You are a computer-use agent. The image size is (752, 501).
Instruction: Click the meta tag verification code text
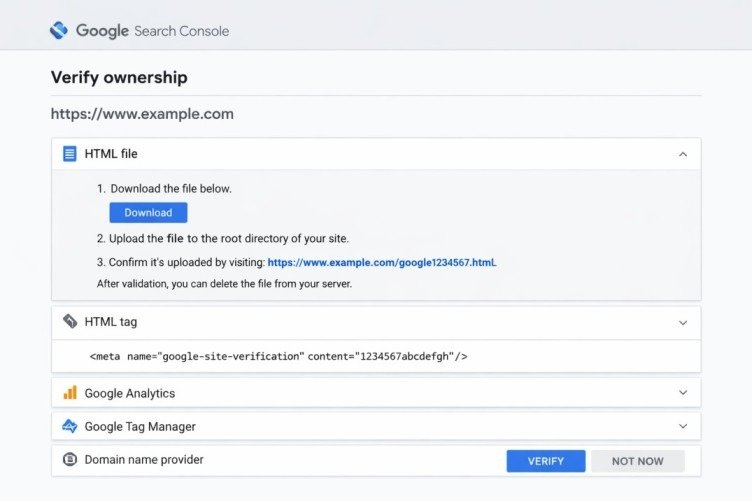tap(278, 356)
